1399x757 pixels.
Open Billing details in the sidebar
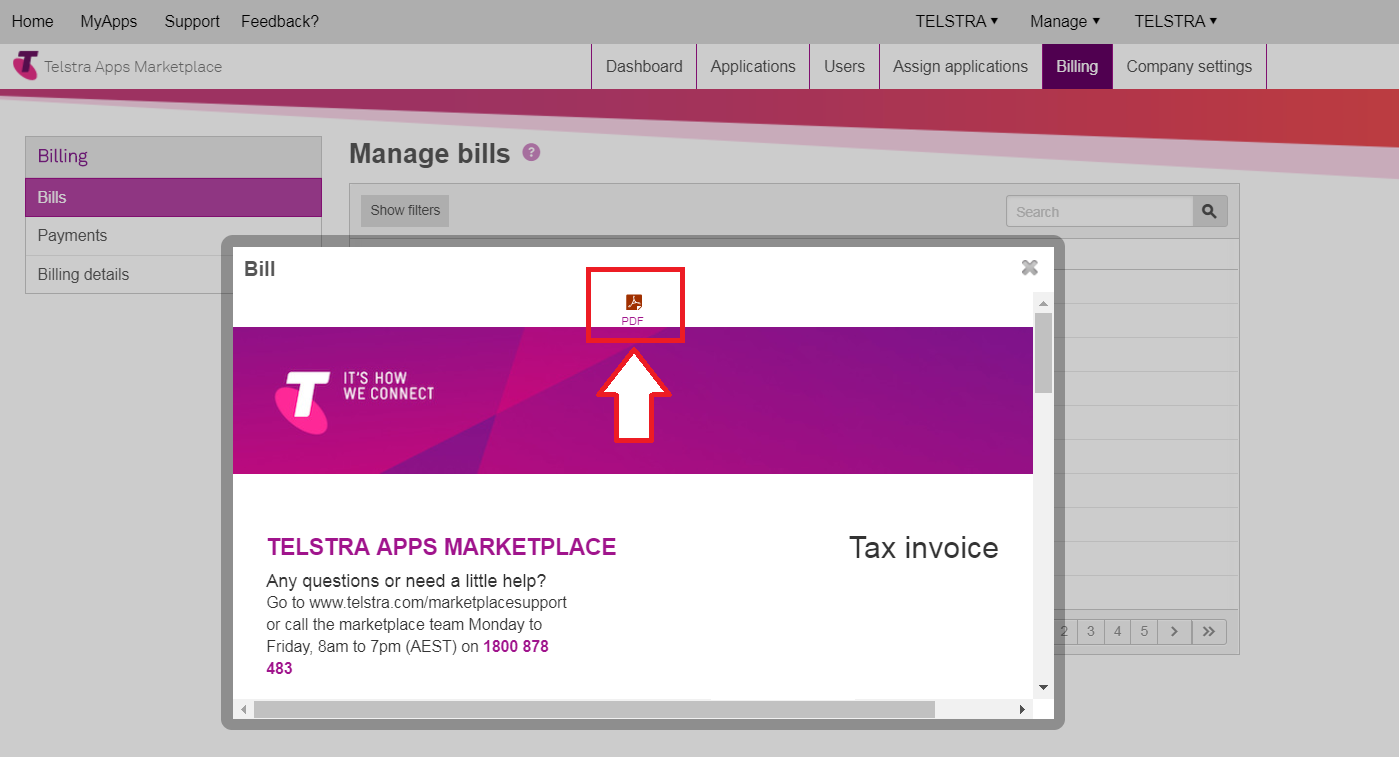(x=83, y=275)
